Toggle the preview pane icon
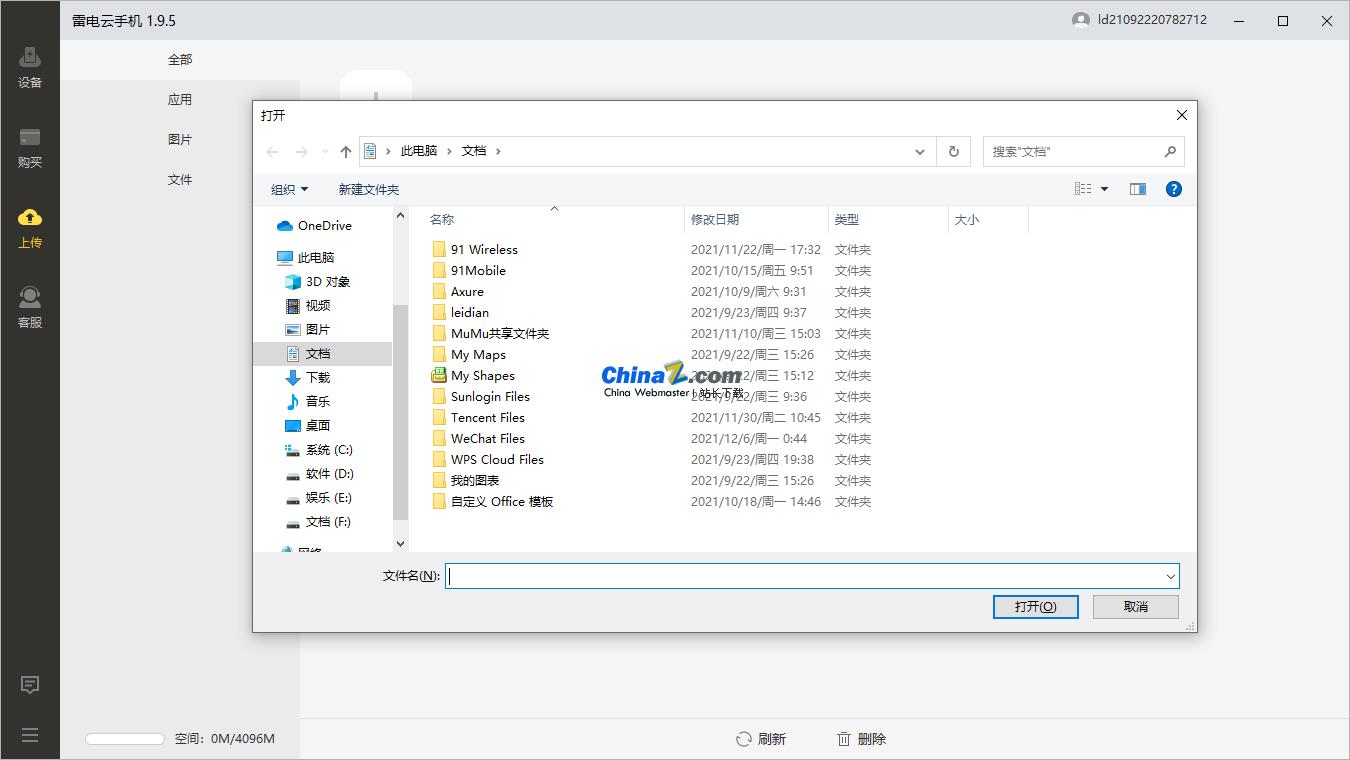 point(1138,189)
